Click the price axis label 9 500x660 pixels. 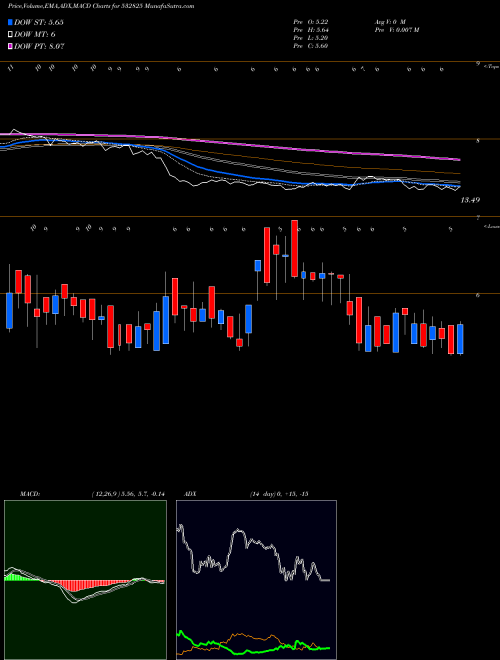(x=478, y=64)
